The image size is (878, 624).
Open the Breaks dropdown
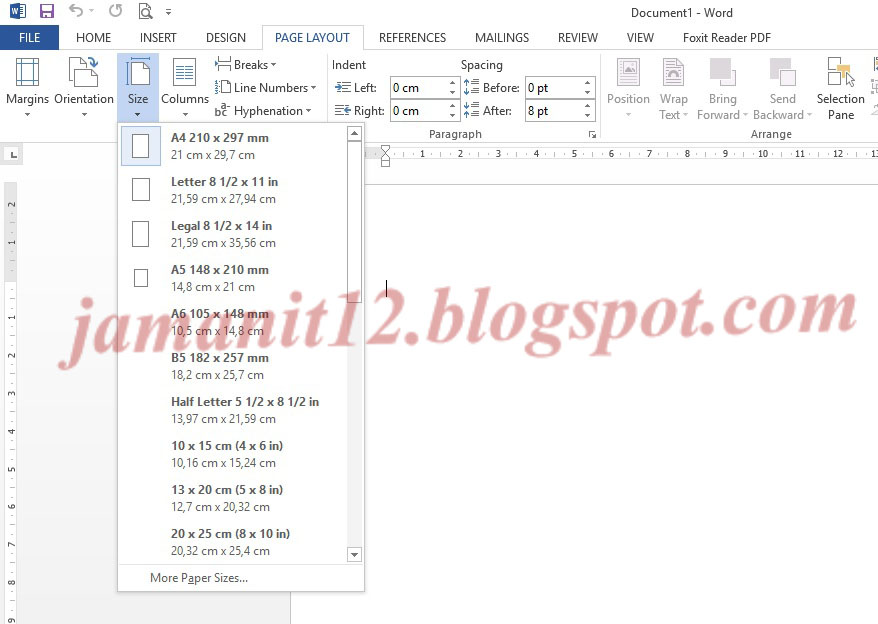click(x=245, y=64)
